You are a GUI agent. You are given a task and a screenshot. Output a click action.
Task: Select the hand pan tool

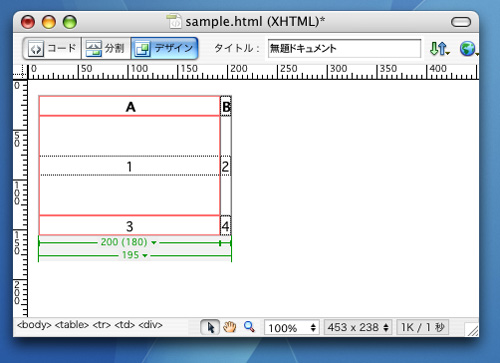tap(230, 327)
